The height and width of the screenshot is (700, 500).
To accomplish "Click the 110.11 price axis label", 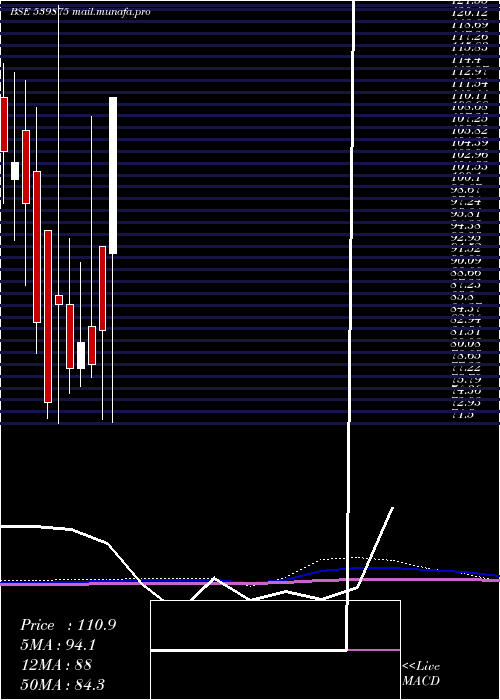I will (x=469, y=95).
